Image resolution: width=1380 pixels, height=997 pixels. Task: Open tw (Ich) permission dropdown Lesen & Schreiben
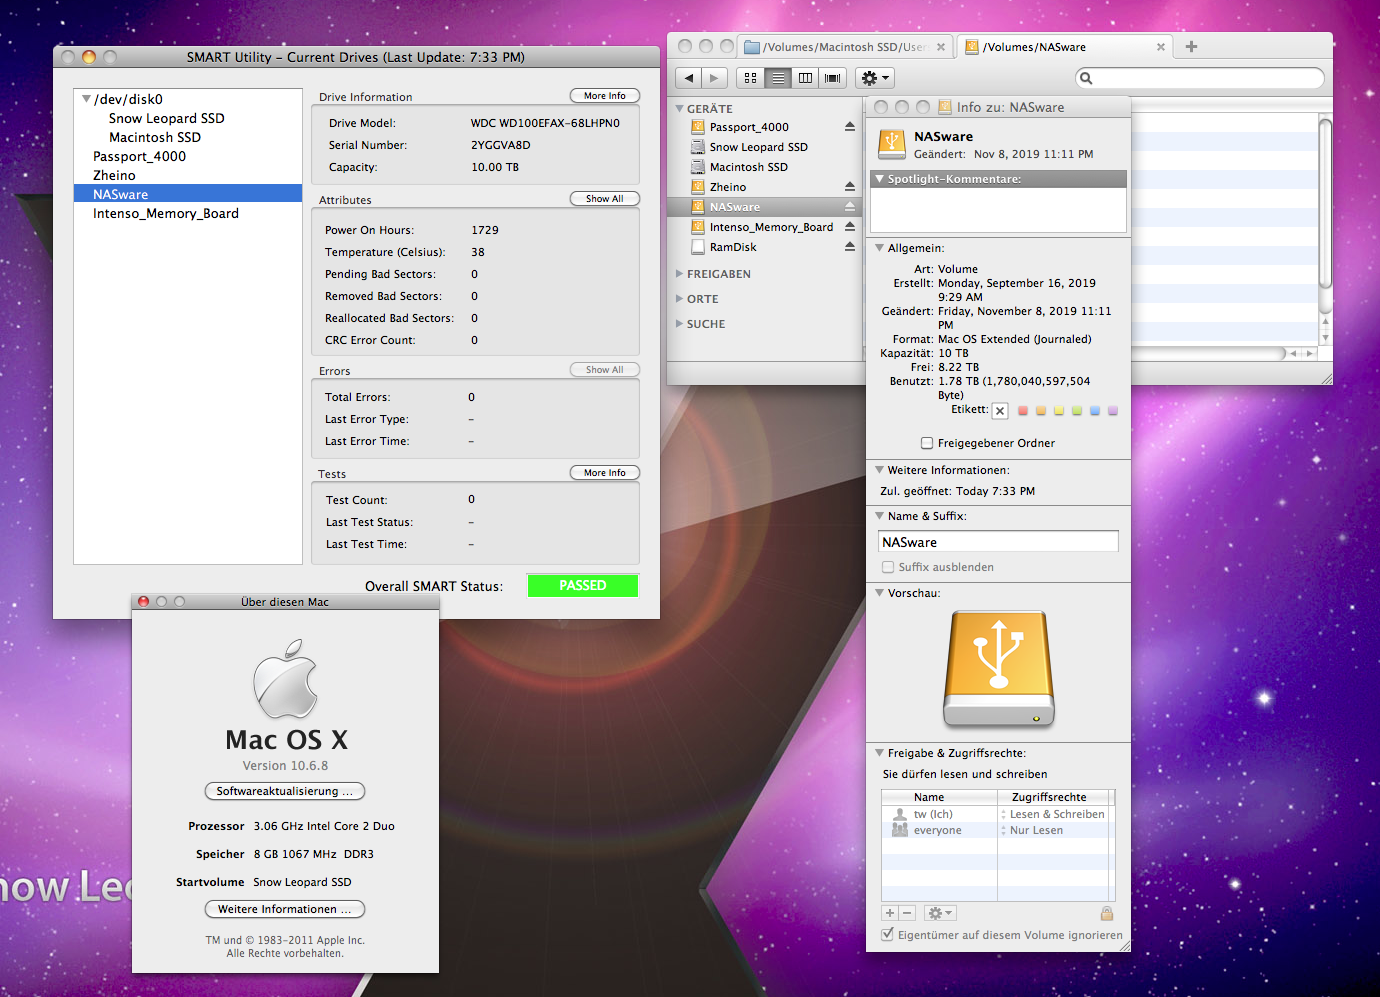(1053, 814)
